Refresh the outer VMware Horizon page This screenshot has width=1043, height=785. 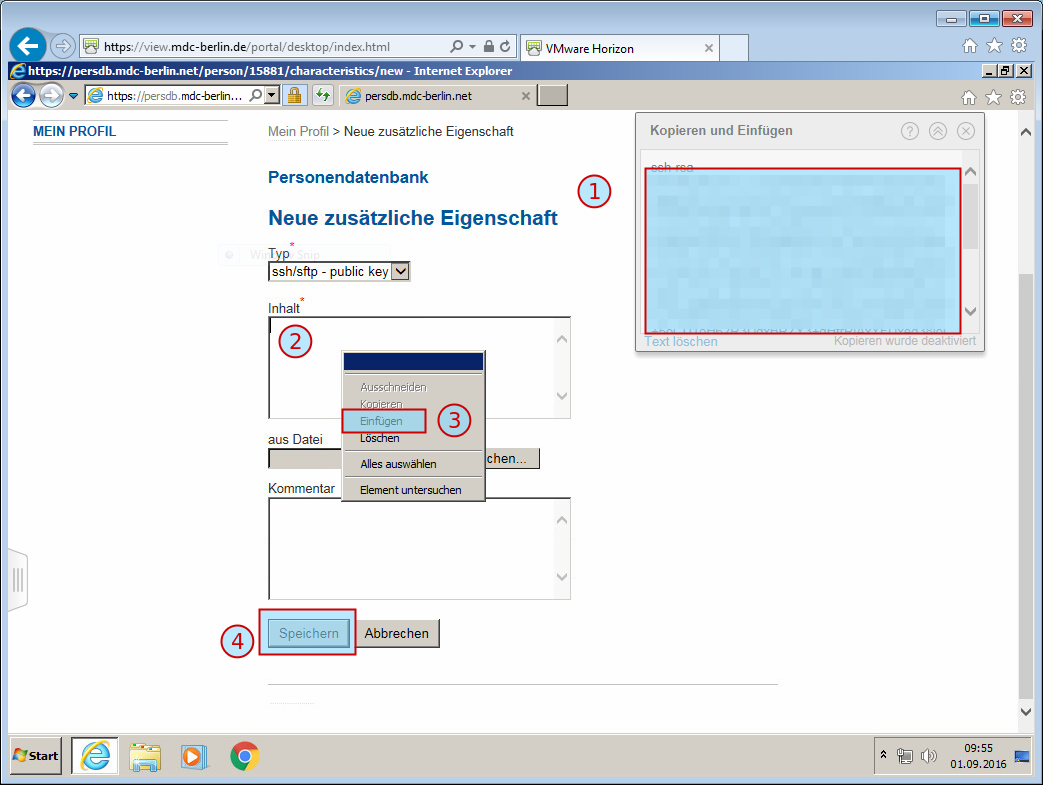pos(506,47)
